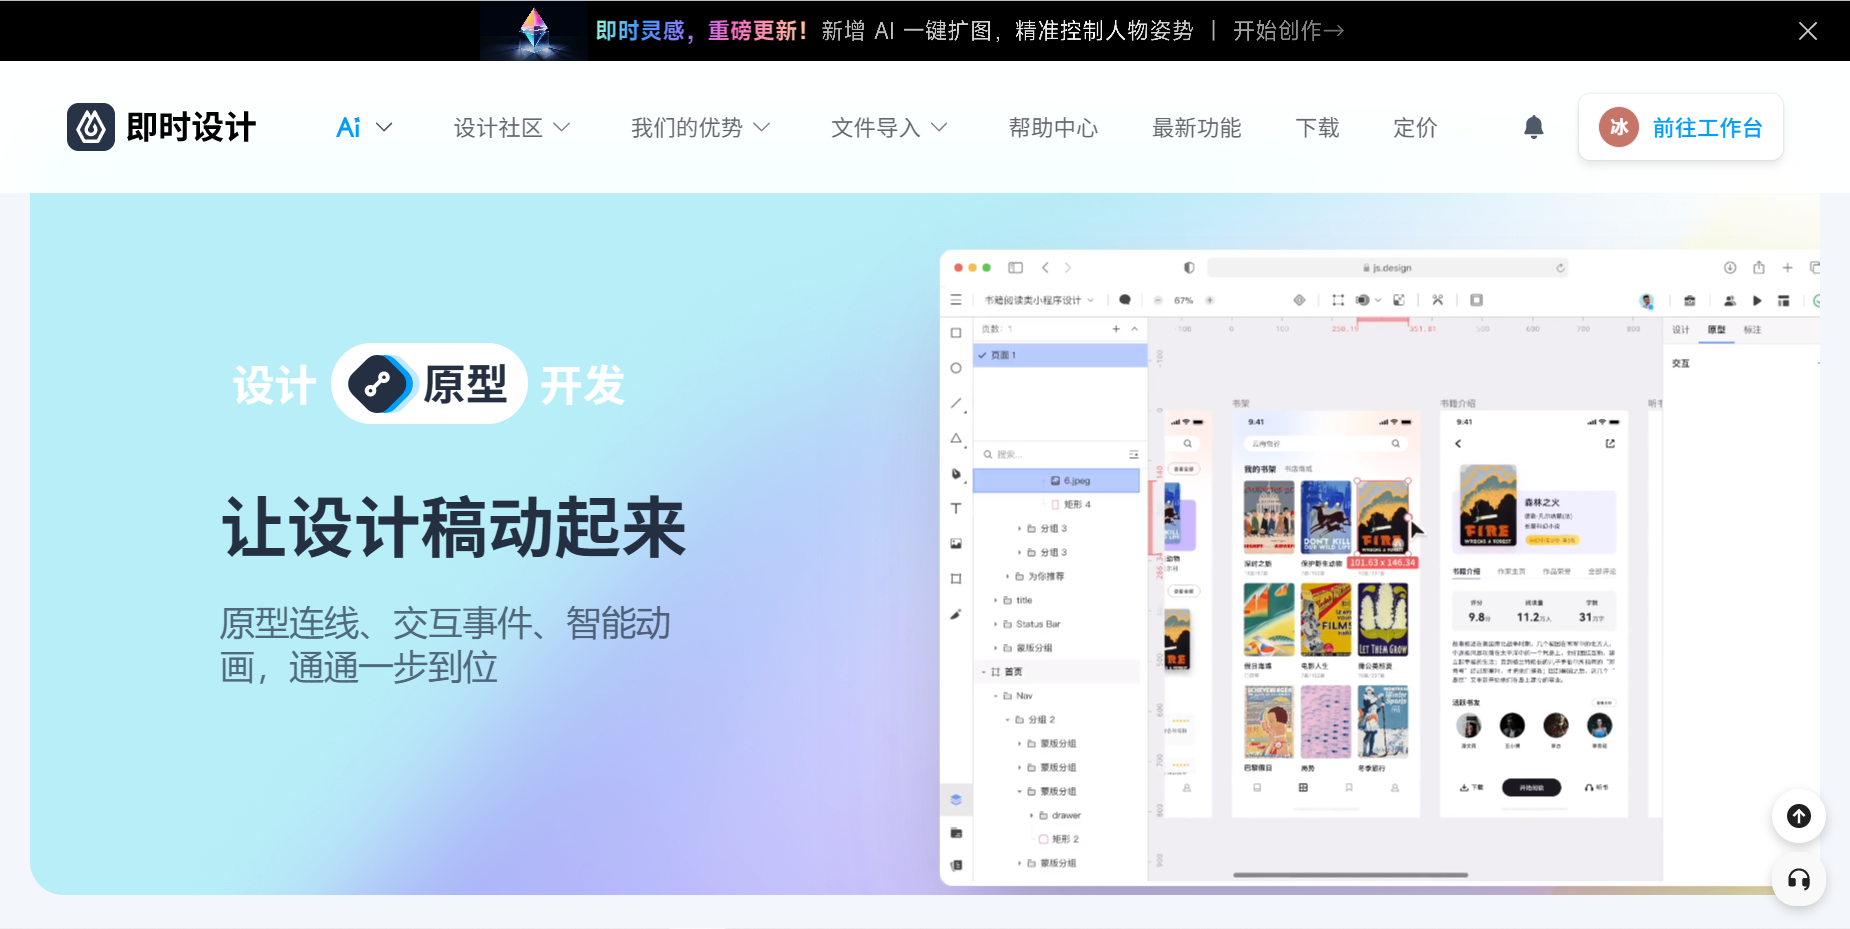1850x929 pixels.
Task: Click the canvas horizontal scrollbar
Action: pos(1350,875)
